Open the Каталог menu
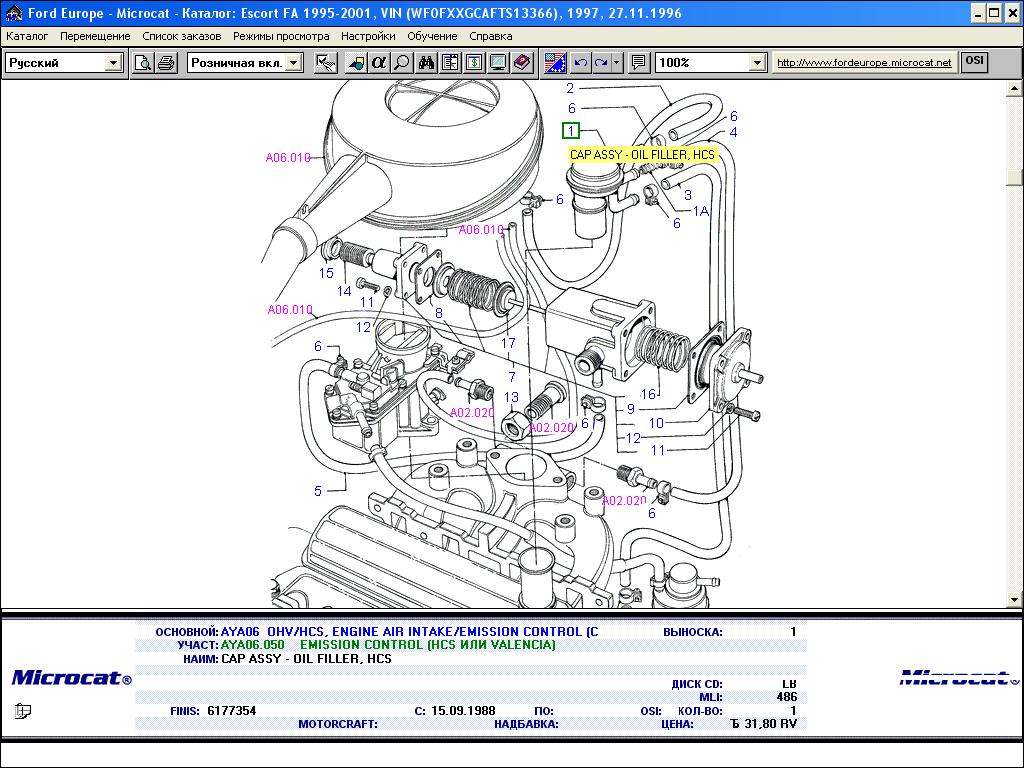Image resolution: width=1024 pixels, height=768 pixels. tap(27, 36)
